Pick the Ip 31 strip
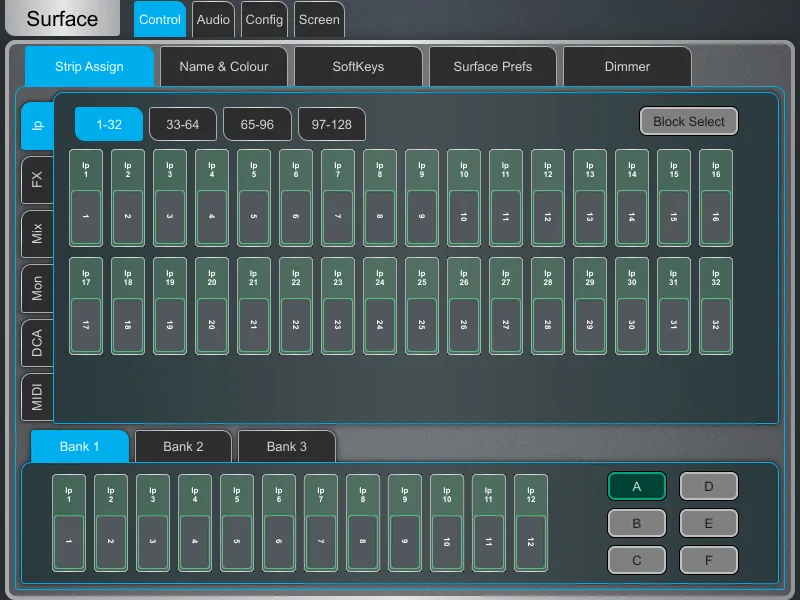The width and height of the screenshot is (800, 600). pyautogui.click(x=674, y=306)
